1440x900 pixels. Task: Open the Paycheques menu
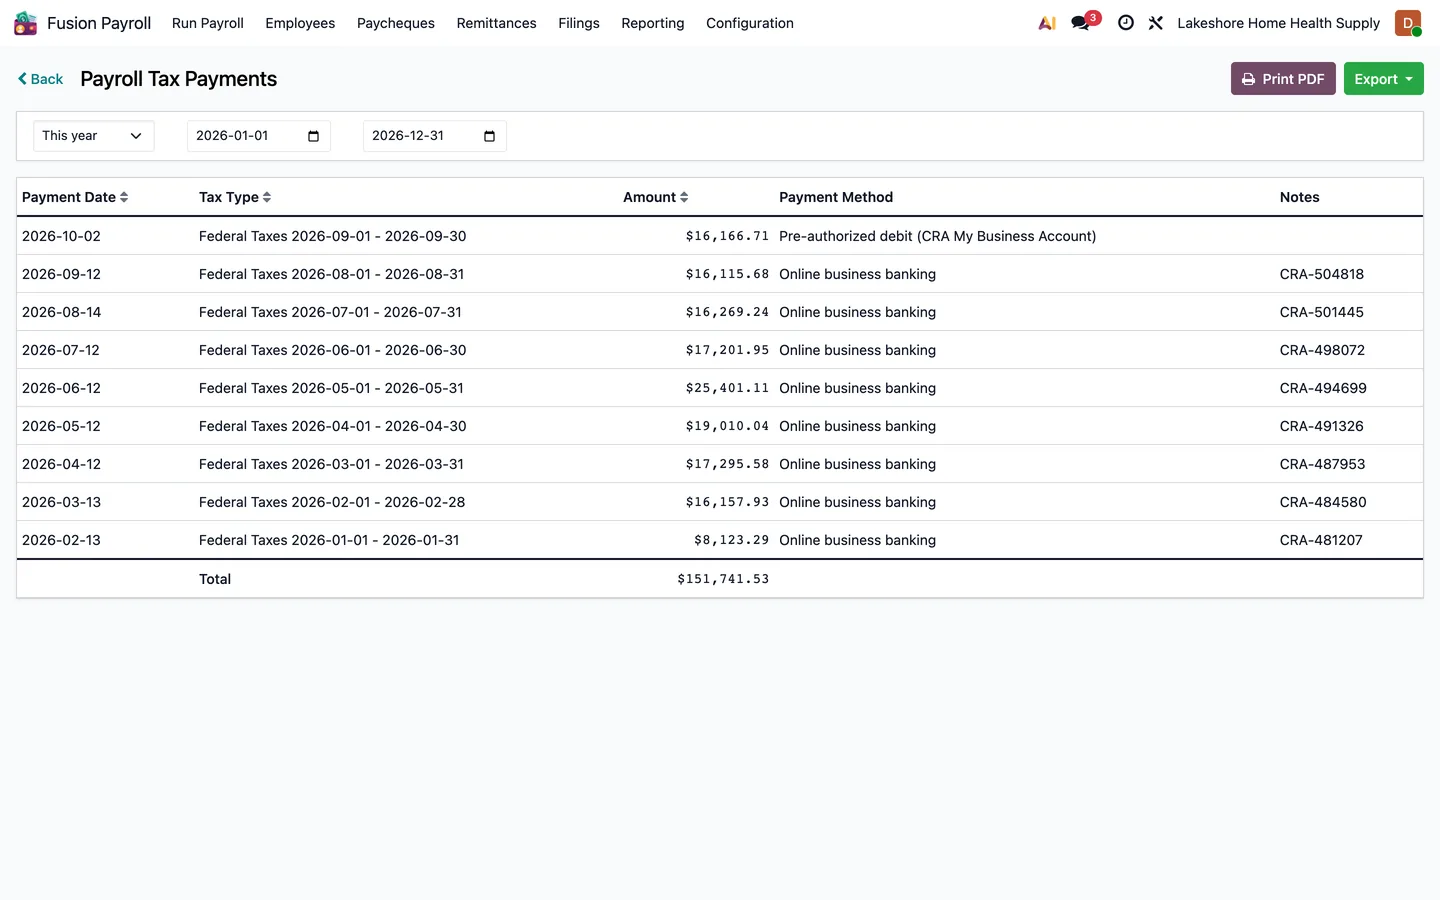[x=396, y=23]
